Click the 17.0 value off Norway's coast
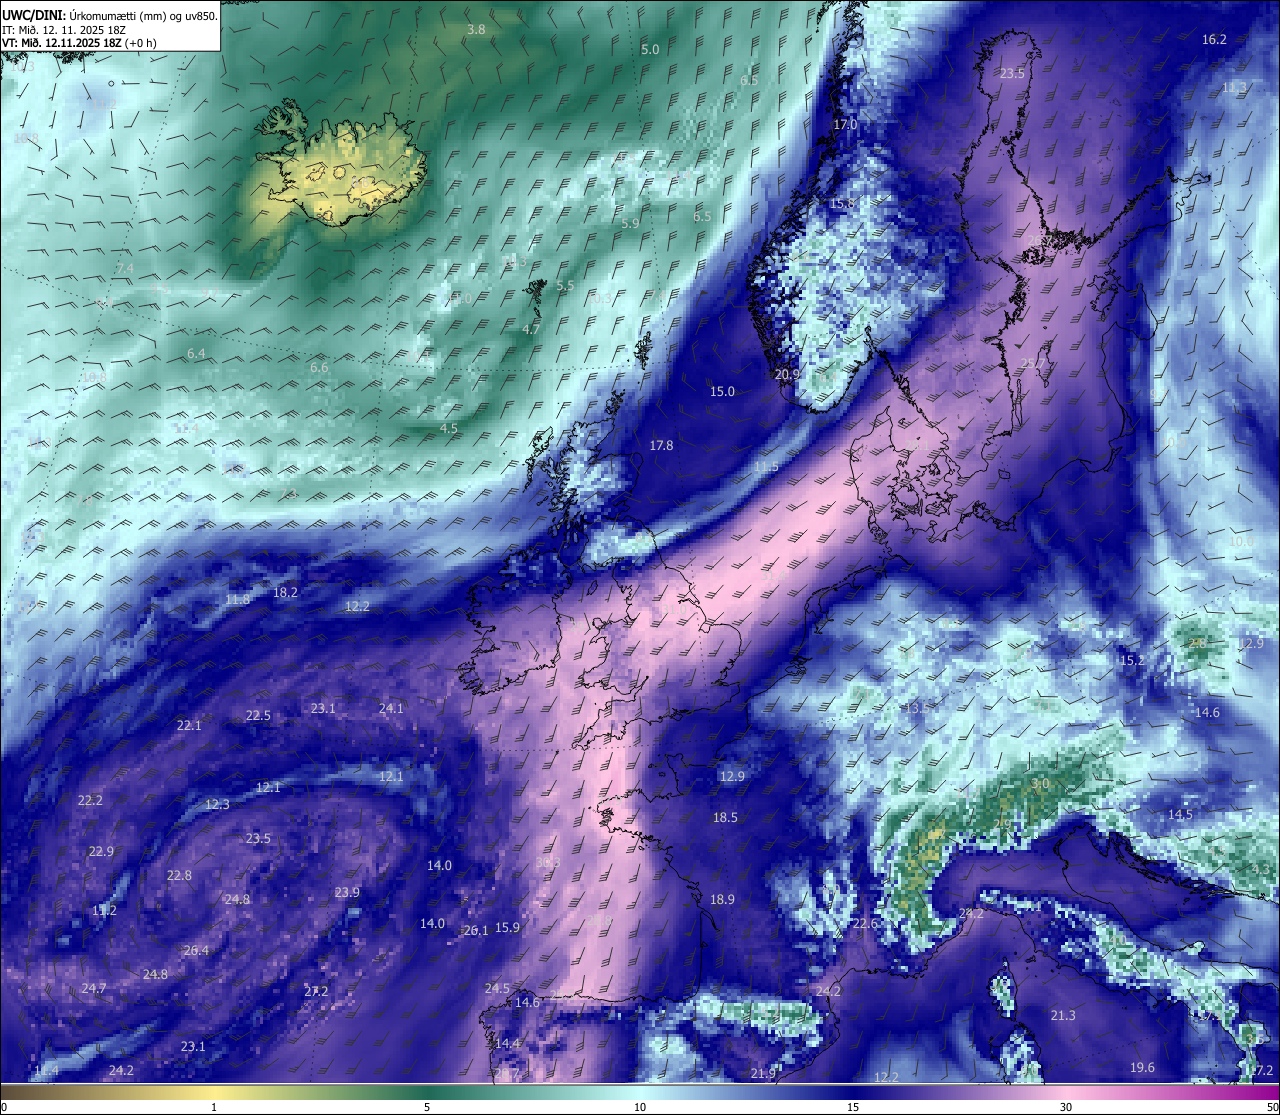This screenshot has height=1115, width=1280. [845, 124]
